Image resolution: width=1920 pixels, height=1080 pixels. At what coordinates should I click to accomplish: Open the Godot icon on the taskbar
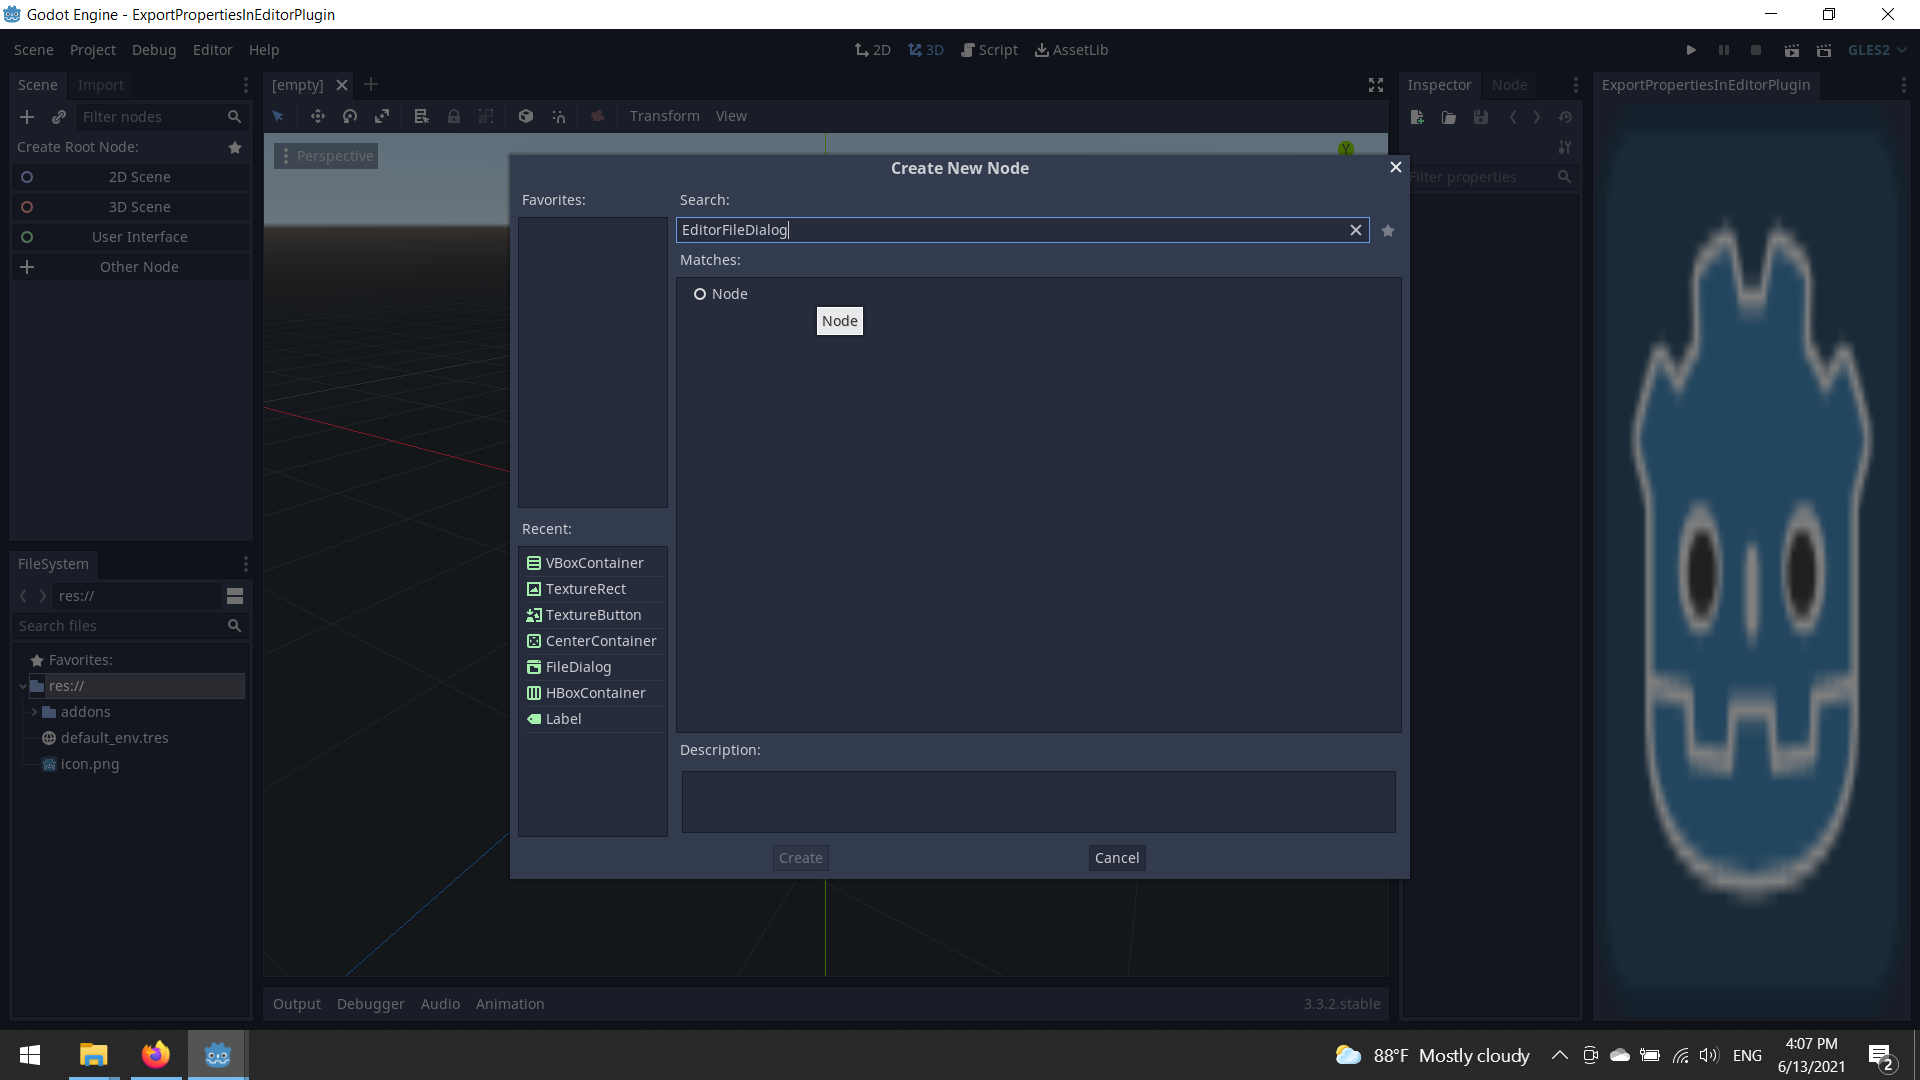(x=217, y=1055)
